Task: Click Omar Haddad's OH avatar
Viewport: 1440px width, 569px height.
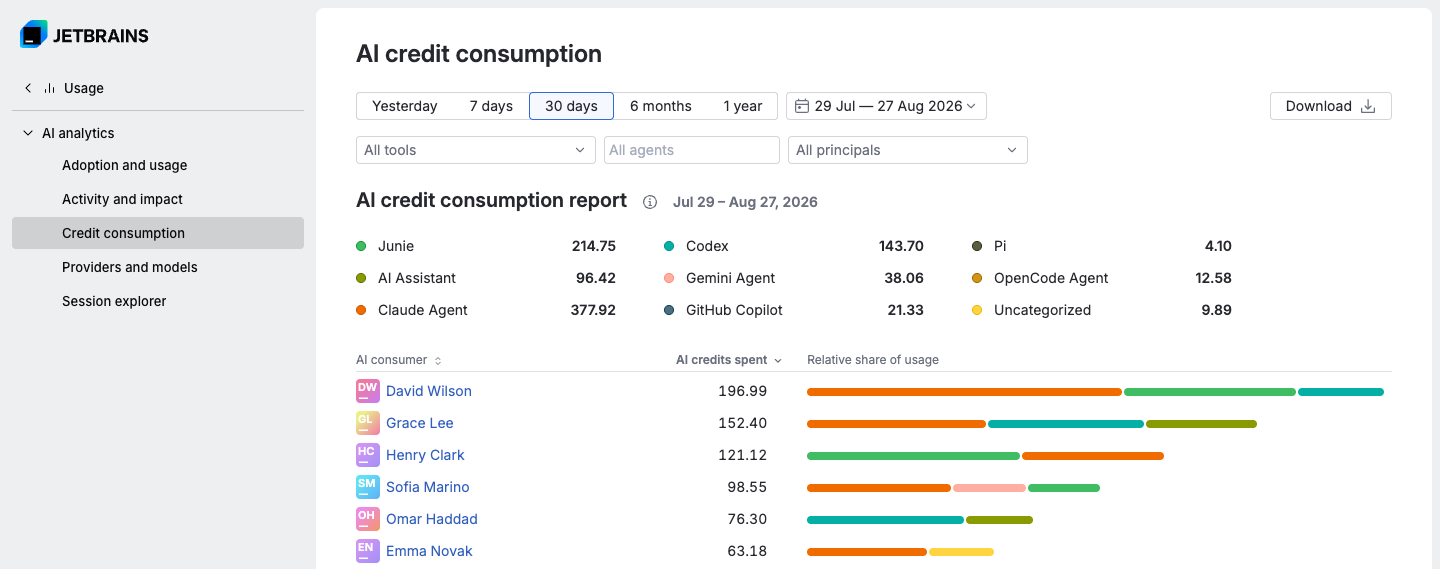Action: pyautogui.click(x=368, y=519)
